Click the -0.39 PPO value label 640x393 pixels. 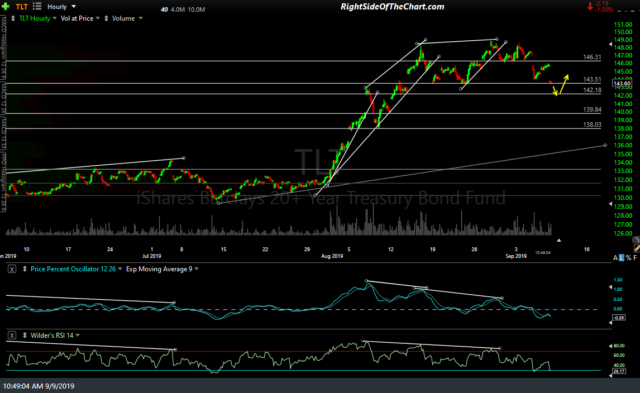tap(619, 318)
